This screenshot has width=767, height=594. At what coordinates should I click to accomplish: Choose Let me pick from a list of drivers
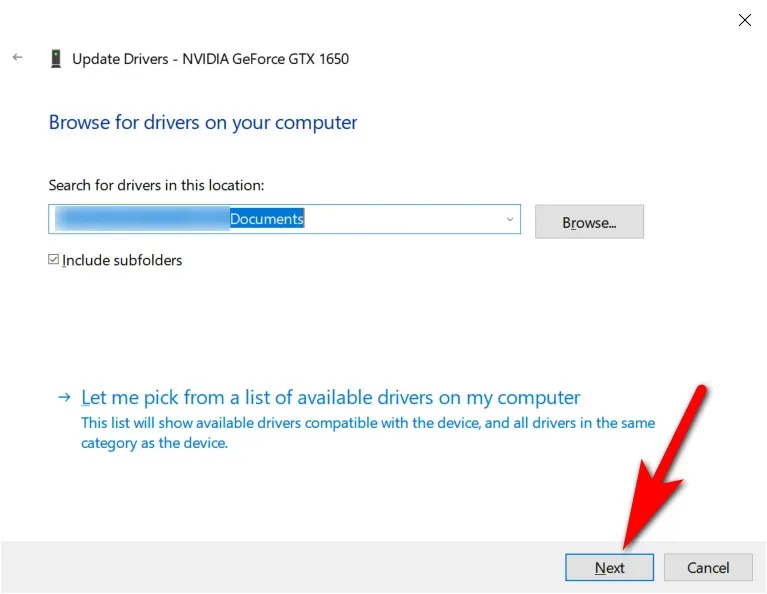click(x=330, y=397)
